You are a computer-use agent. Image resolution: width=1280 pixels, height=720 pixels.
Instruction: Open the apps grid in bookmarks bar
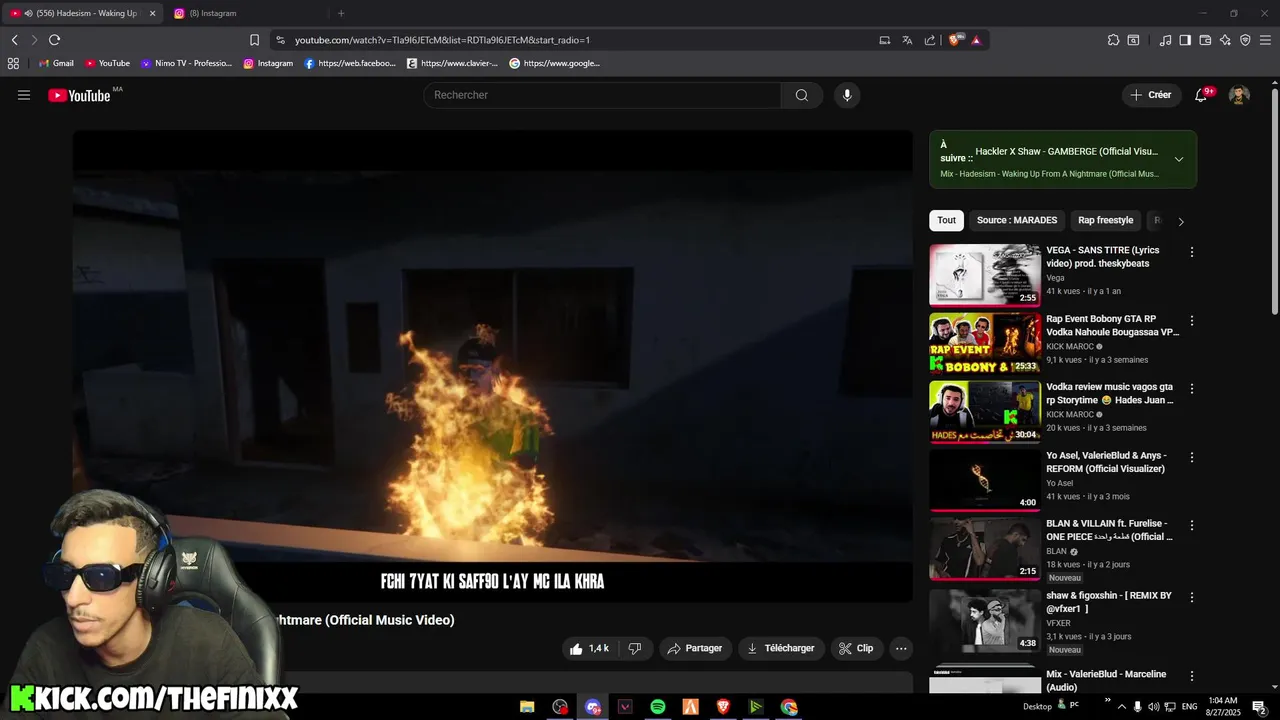pyautogui.click(x=13, y=63)
